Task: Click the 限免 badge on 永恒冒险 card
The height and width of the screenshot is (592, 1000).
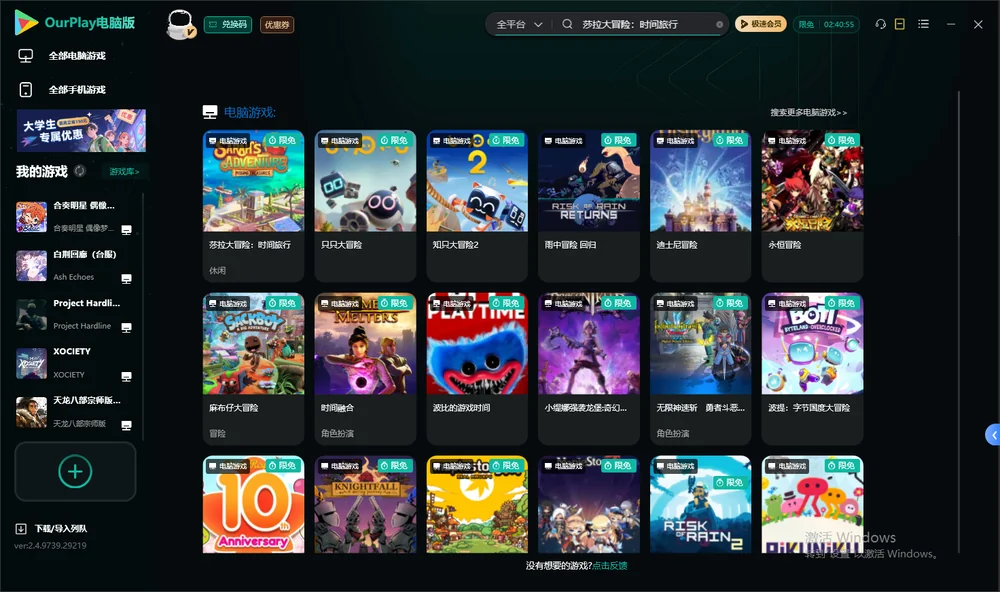Action: coord(842,140)
